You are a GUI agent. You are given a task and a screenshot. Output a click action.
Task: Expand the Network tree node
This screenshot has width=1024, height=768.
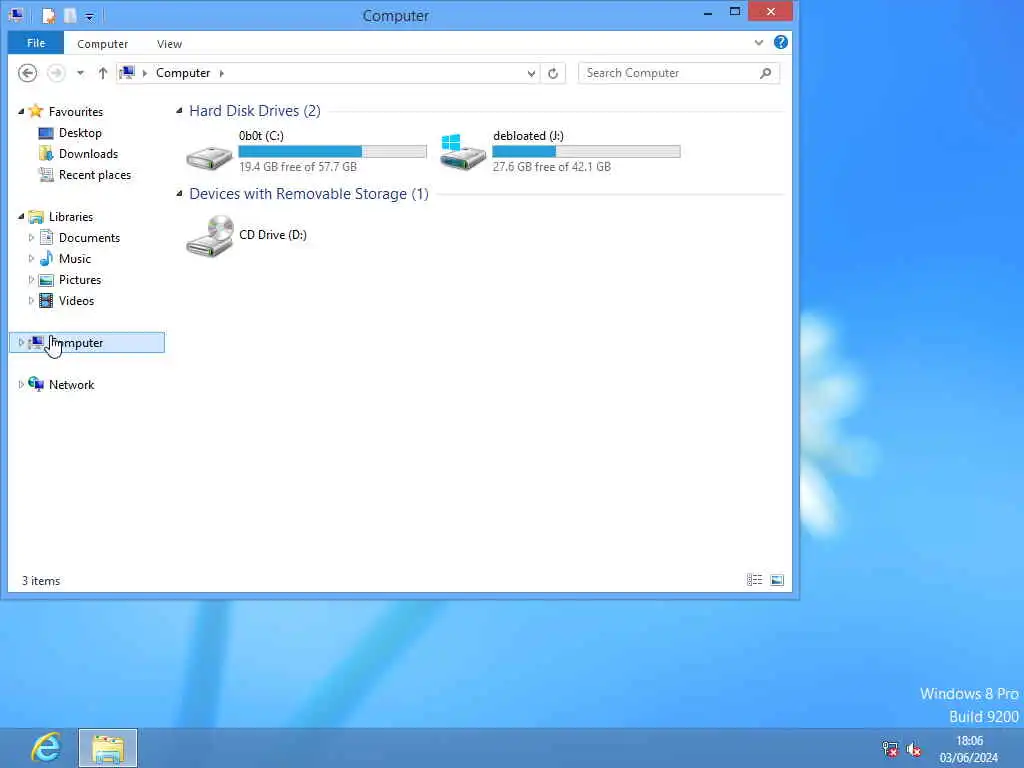click(x=21, y=385)
